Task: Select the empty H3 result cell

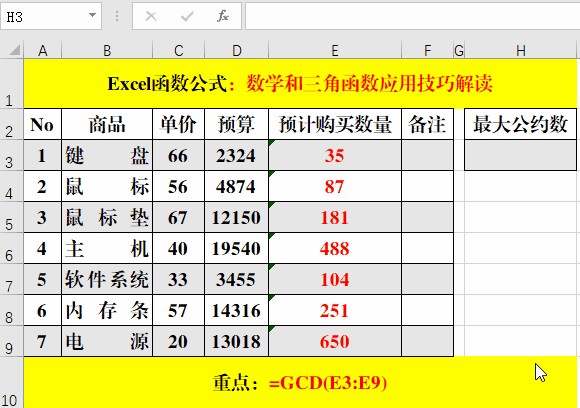Action: pos(520,155)
